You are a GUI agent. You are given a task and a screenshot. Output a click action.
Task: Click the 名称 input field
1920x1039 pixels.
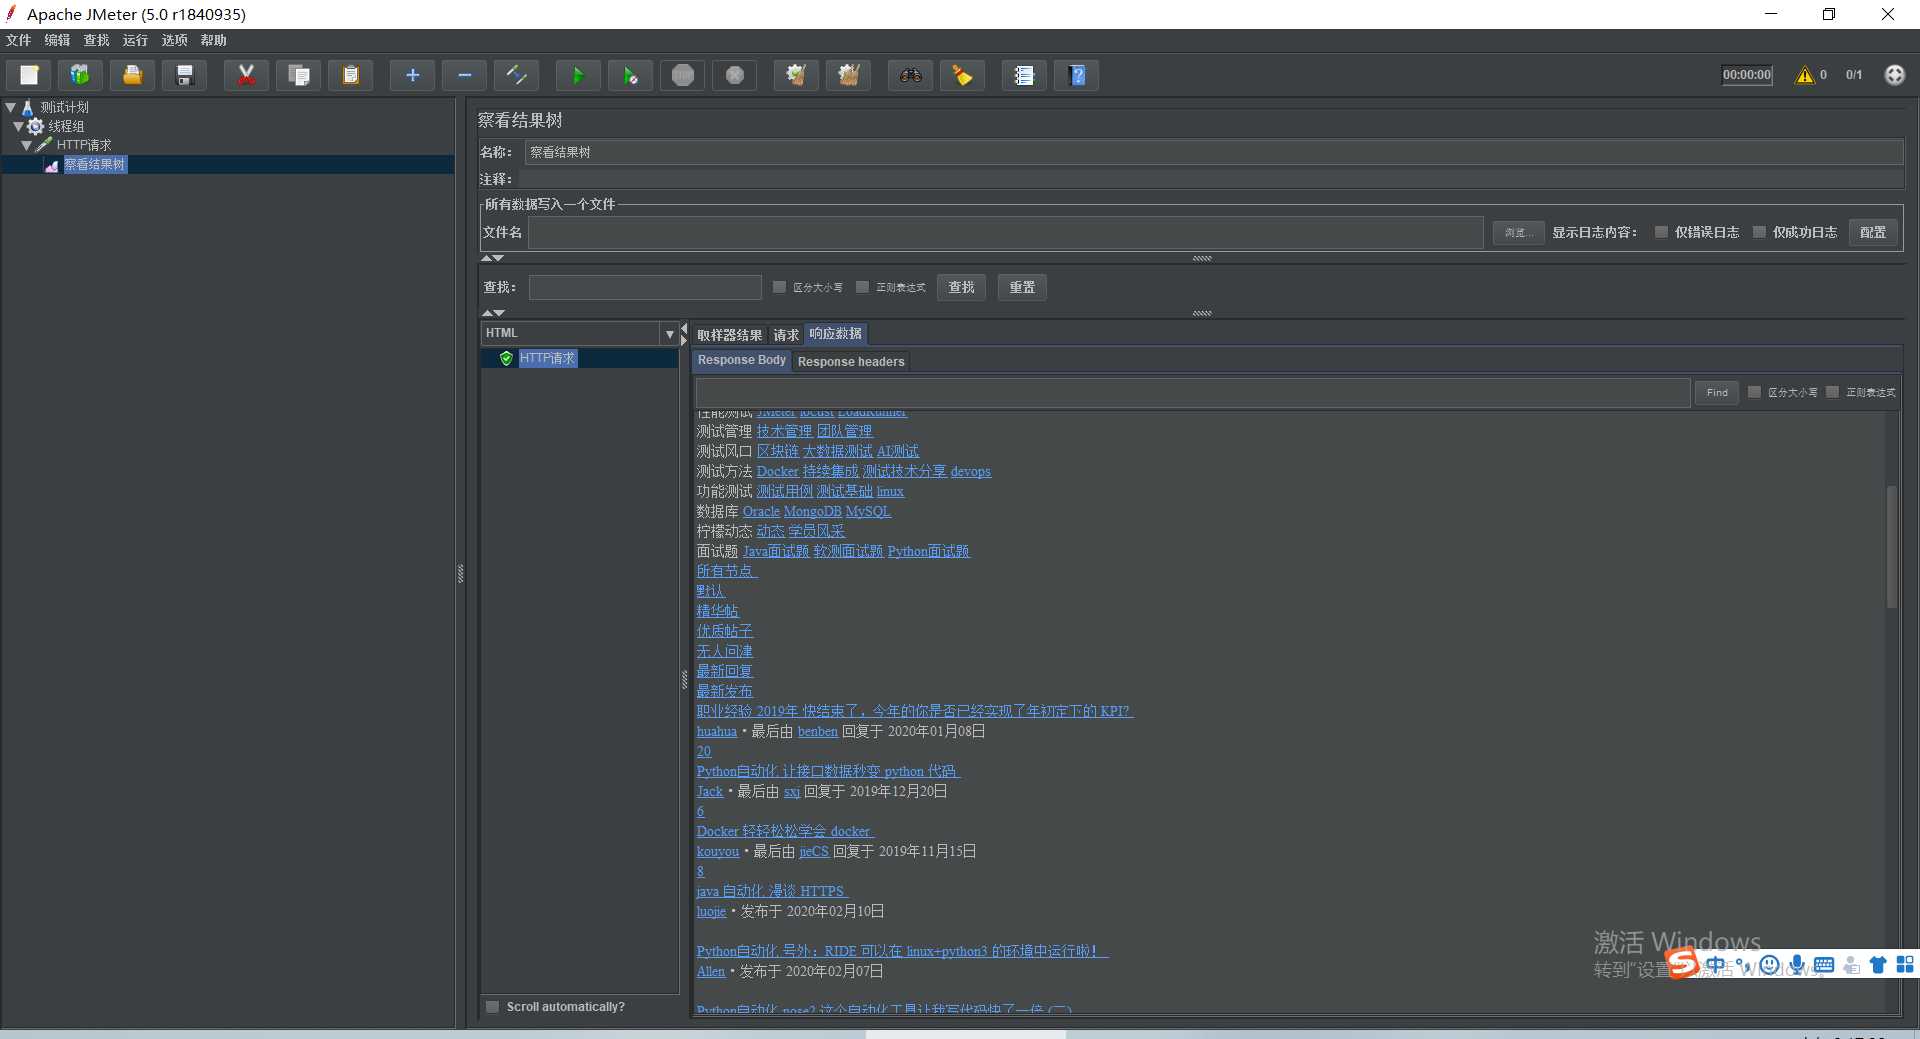pos(1214,152)
